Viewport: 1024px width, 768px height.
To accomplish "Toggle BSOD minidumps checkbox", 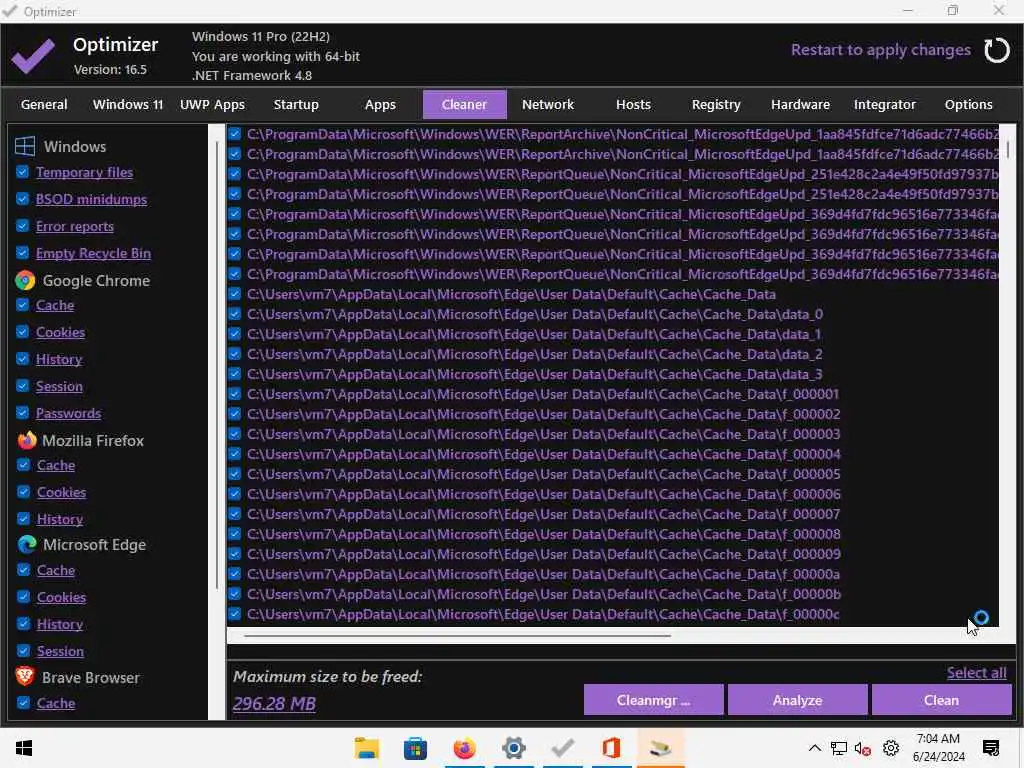I will pos(22,199).
